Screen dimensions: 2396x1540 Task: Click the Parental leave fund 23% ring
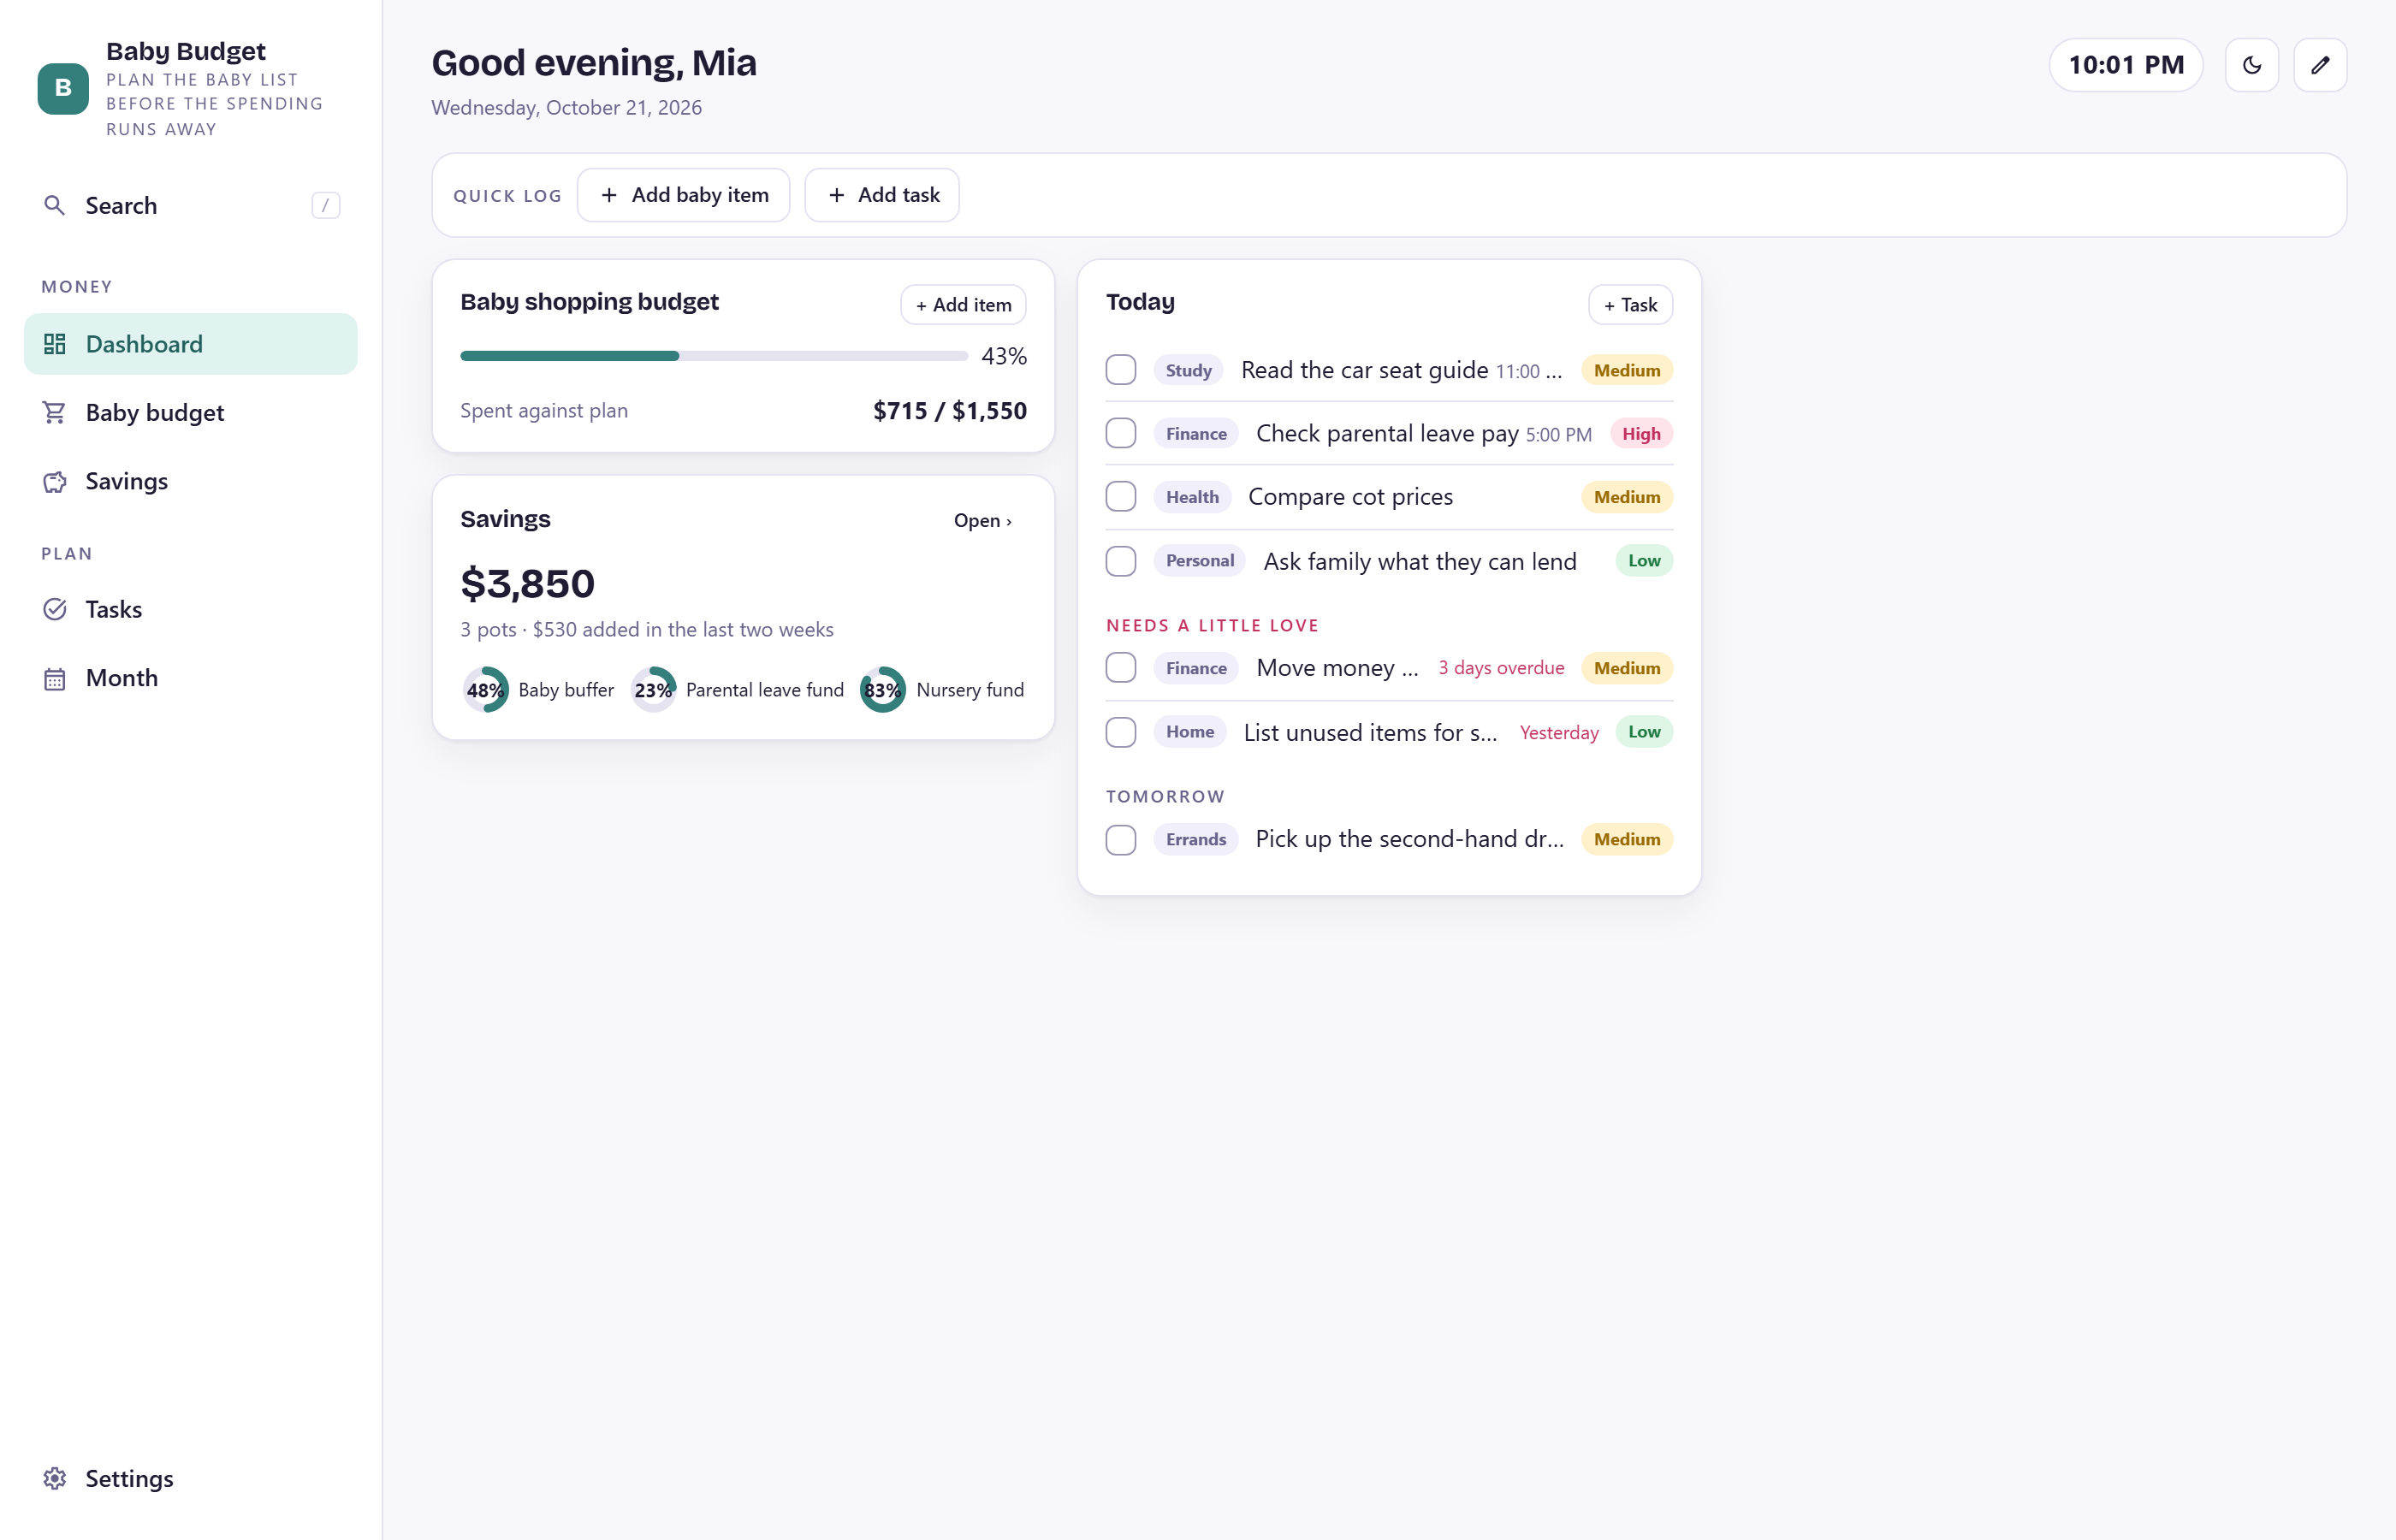click(653, 690)
